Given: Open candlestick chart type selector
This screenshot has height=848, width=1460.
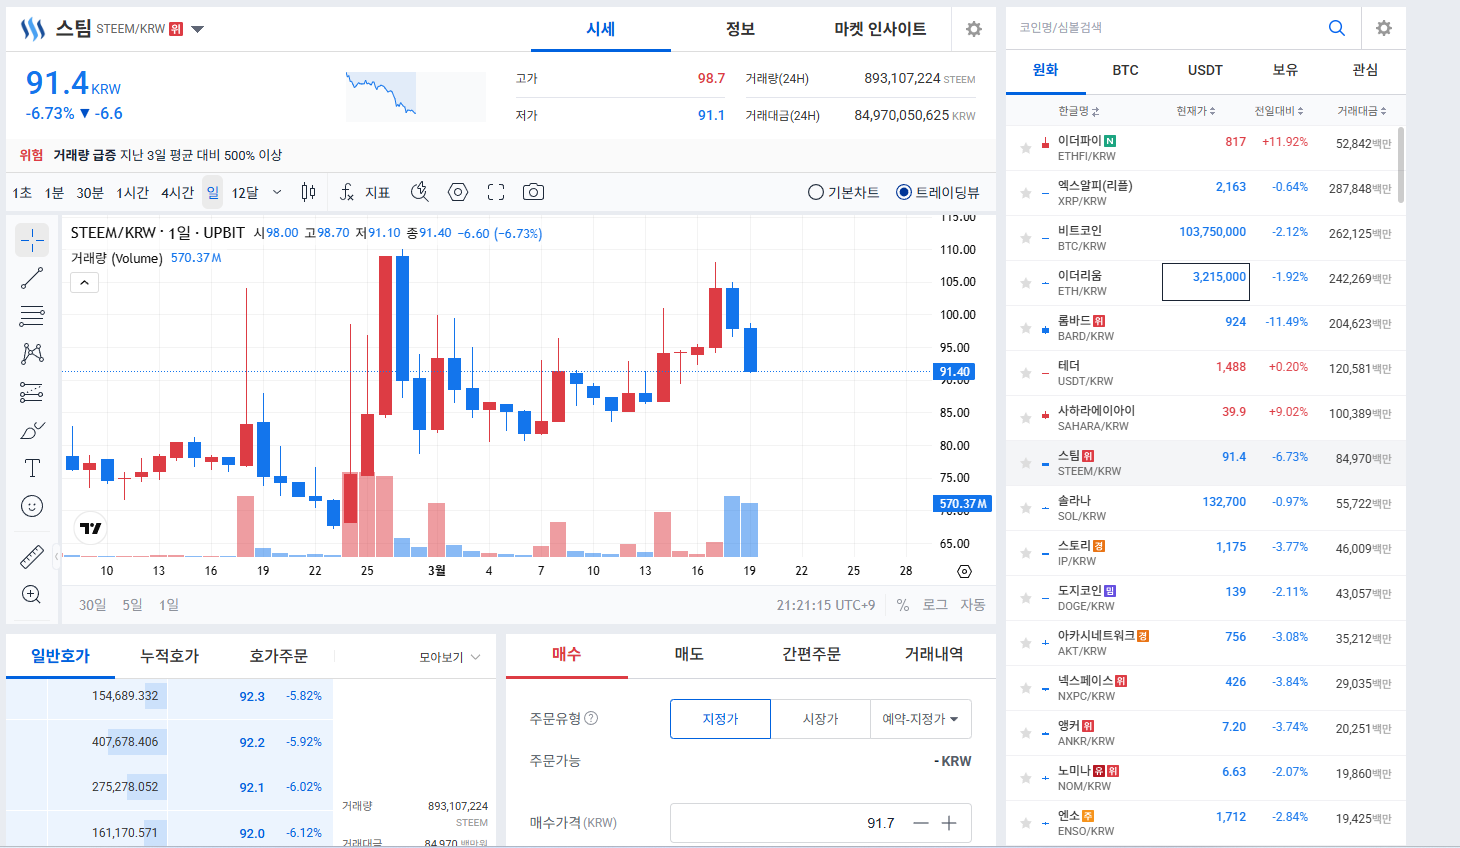Looking at the screenshot, I should point(308,192).
